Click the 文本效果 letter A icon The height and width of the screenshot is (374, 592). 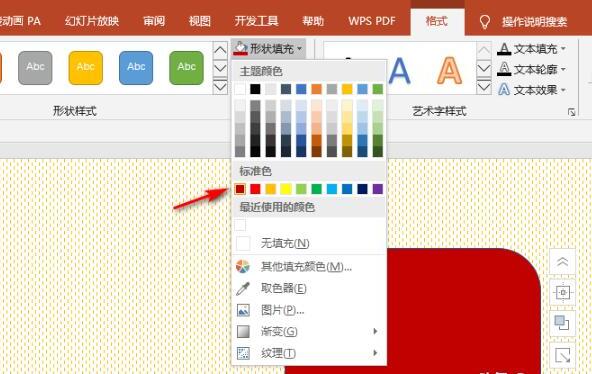(504, 90)
